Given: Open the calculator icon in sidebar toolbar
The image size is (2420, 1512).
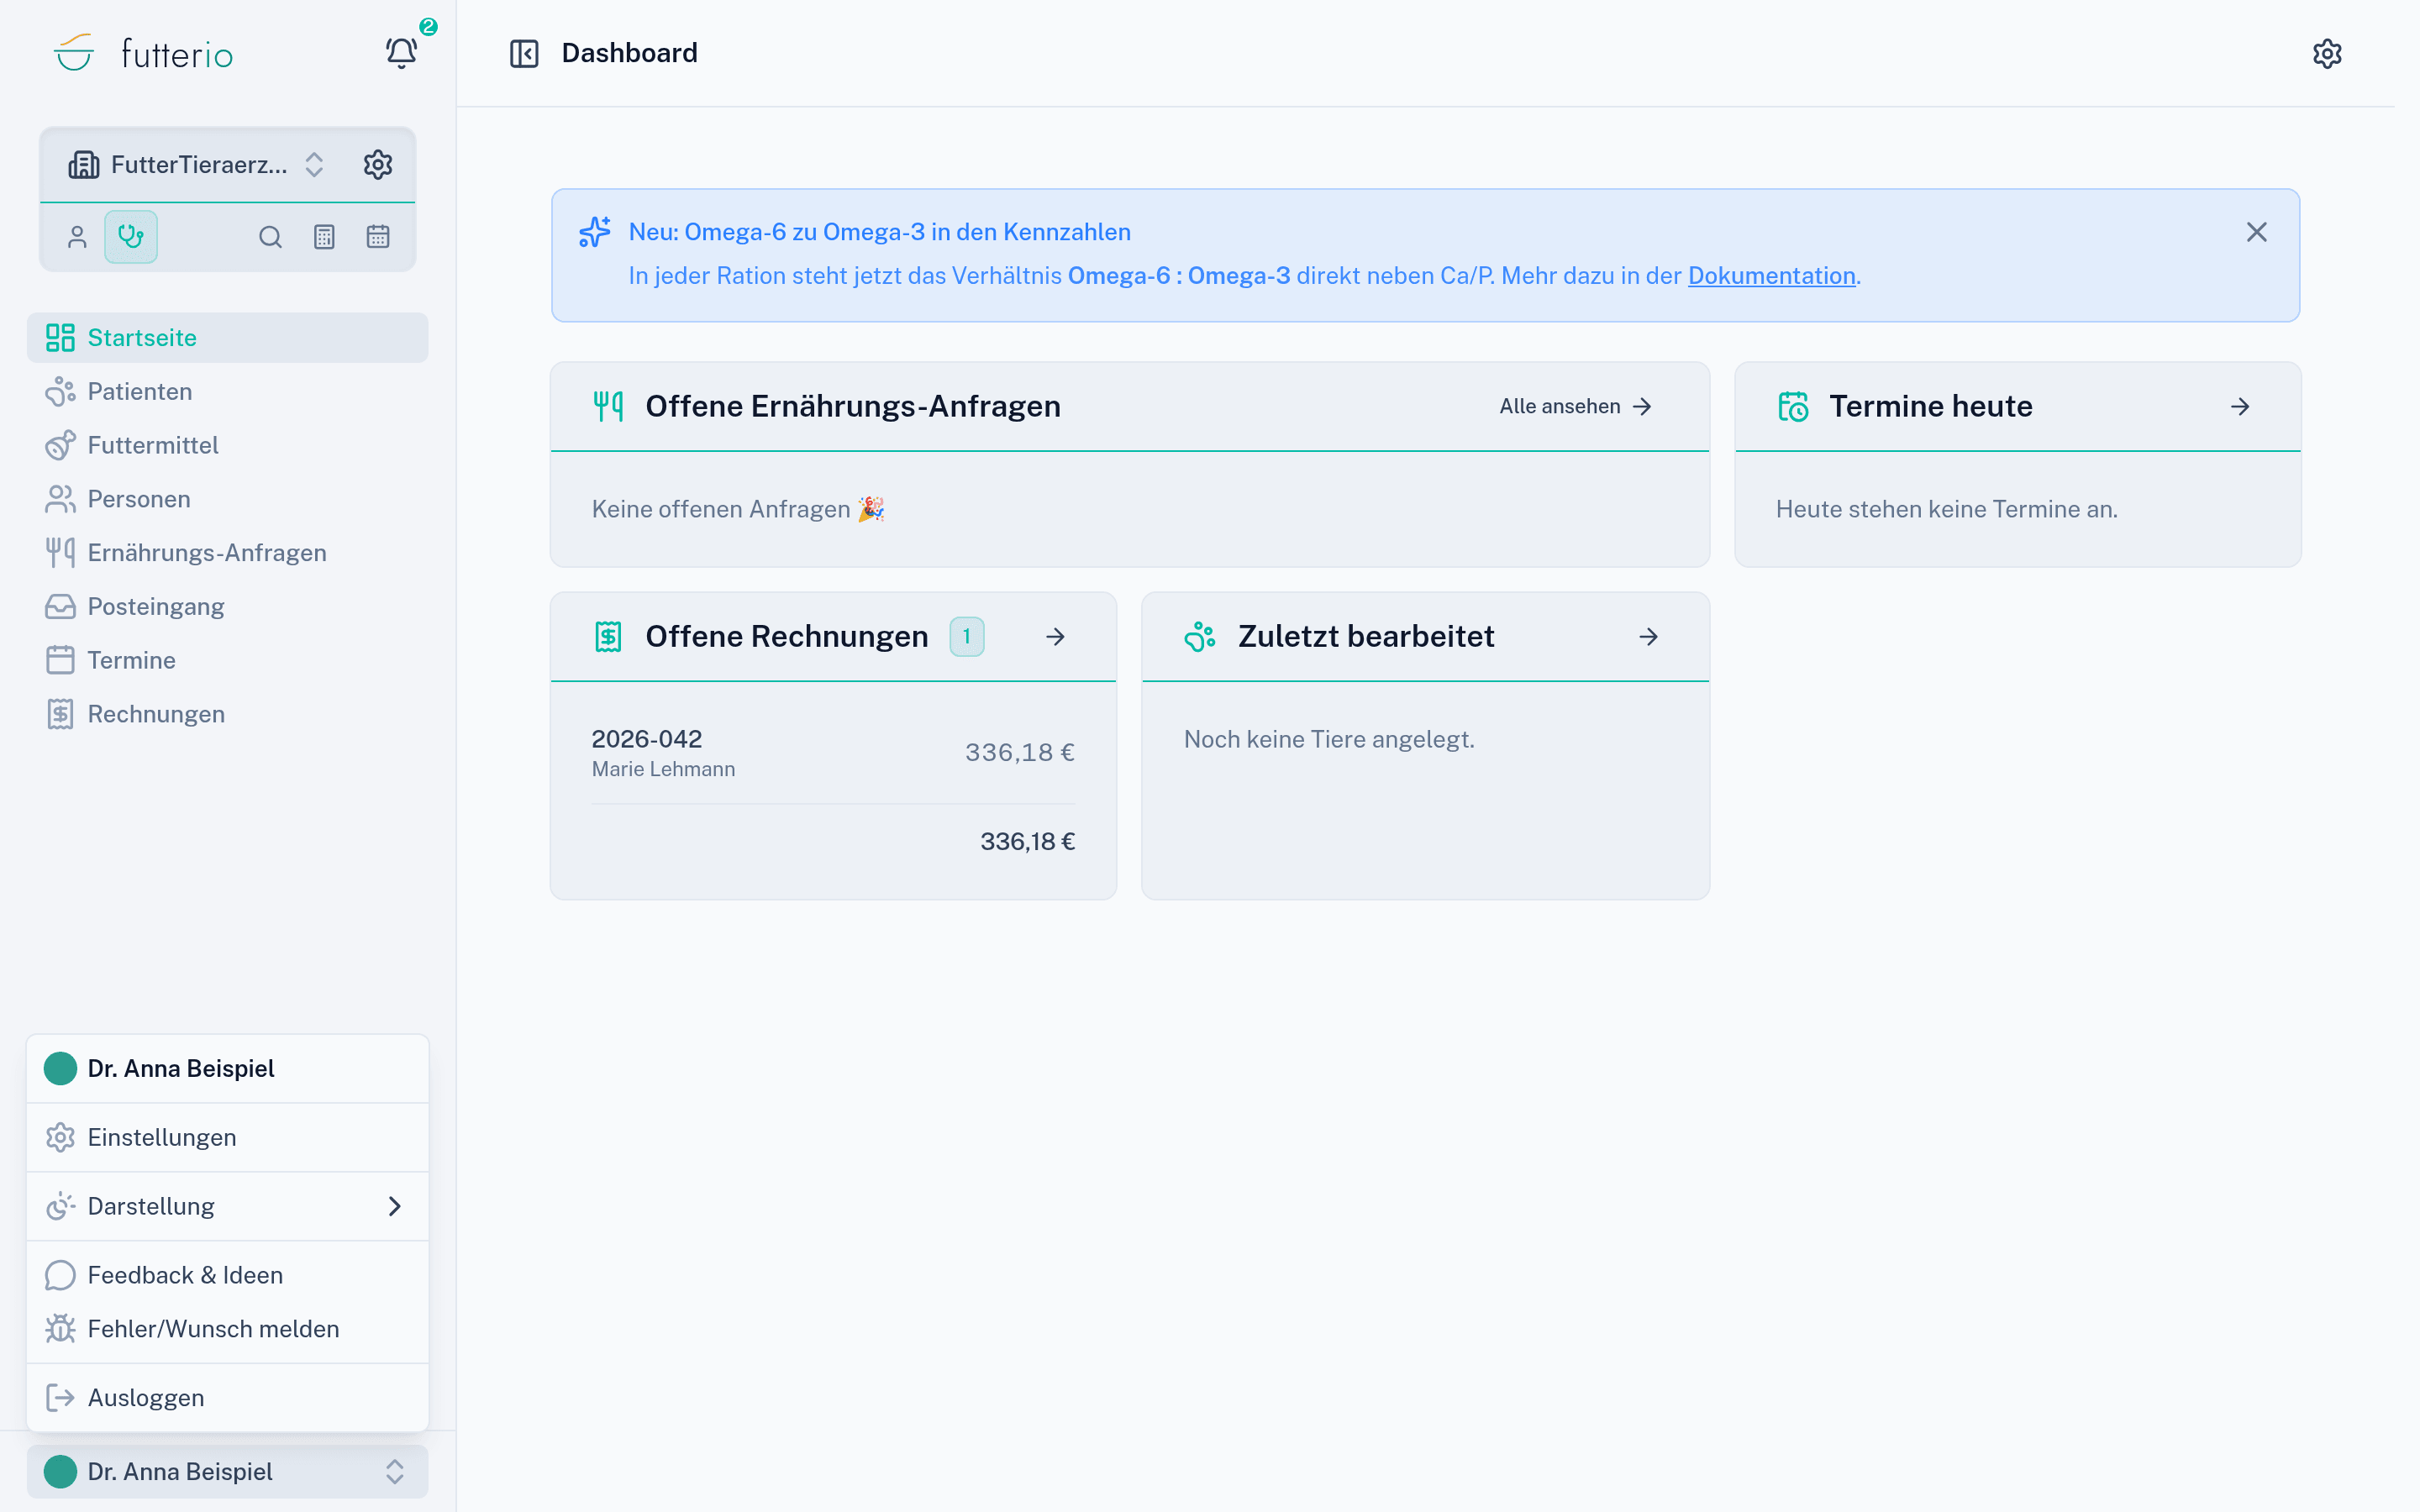Looking at the screenshot, I should pos(324,237).
